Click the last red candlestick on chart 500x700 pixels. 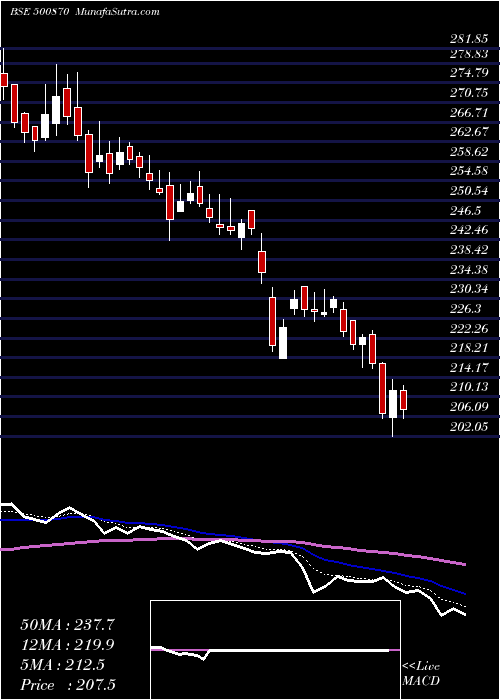[x=404, y=402]
